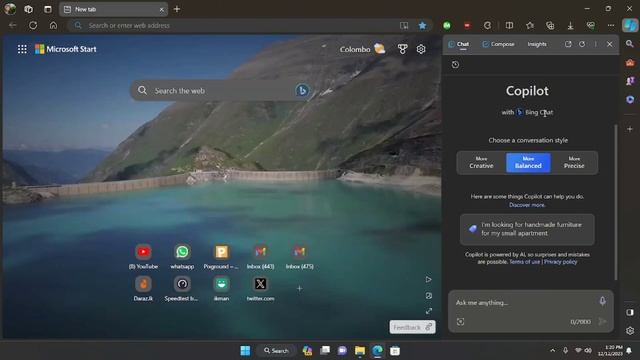This screenshot has width=640, height=360.
Task: Open Copilot chat history icon
Action: pos(456,64)
